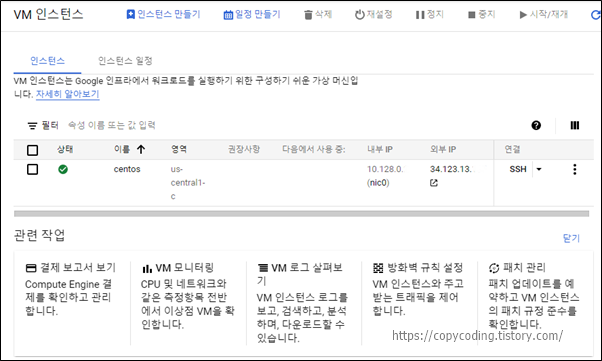Open the column display options icon
This screenshot has height=361, width=602.
[575, 125]
